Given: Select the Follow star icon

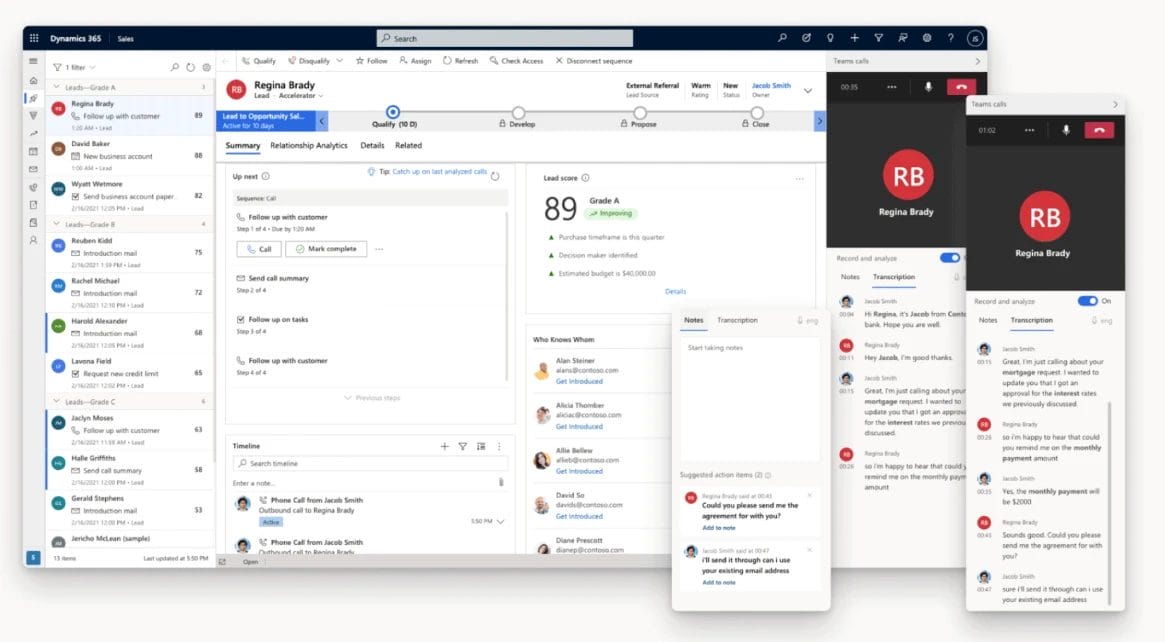Looking at the screenshot, I should pos(360,61).
